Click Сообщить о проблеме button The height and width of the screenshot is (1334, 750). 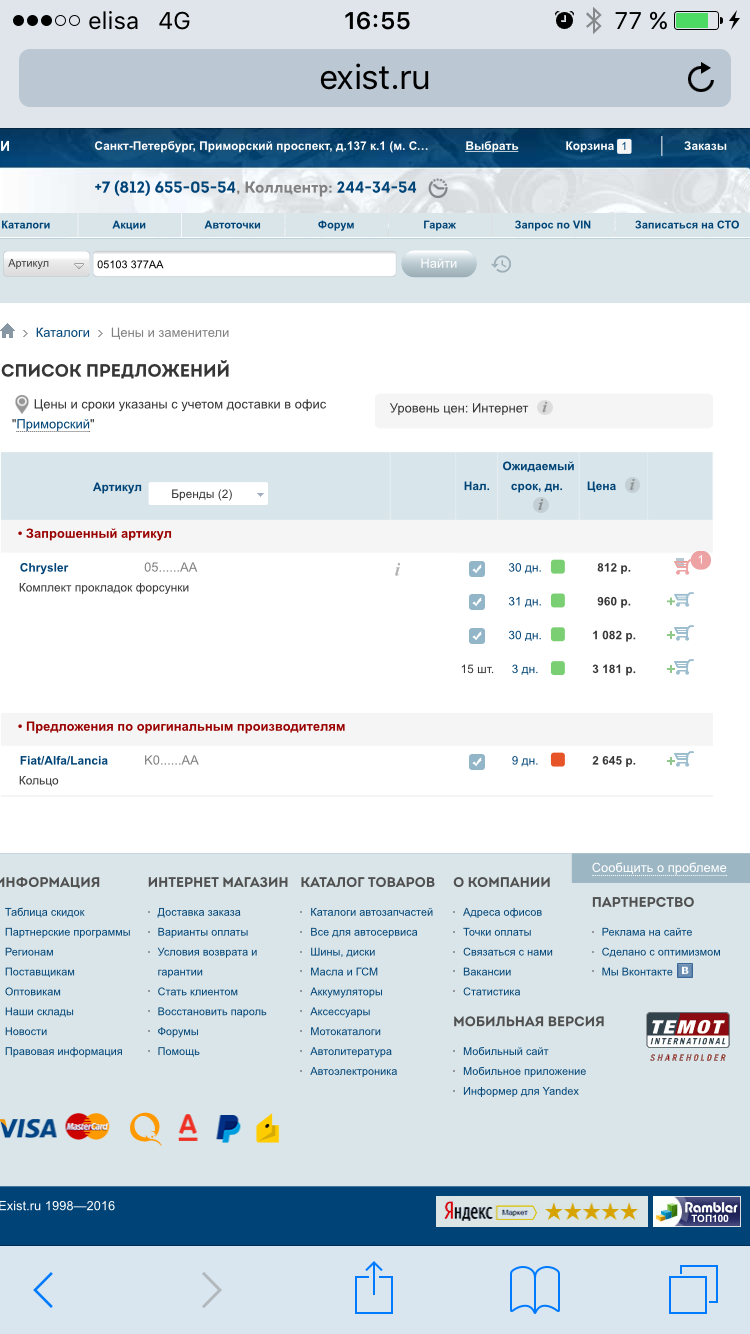click(x=659, y=868)
